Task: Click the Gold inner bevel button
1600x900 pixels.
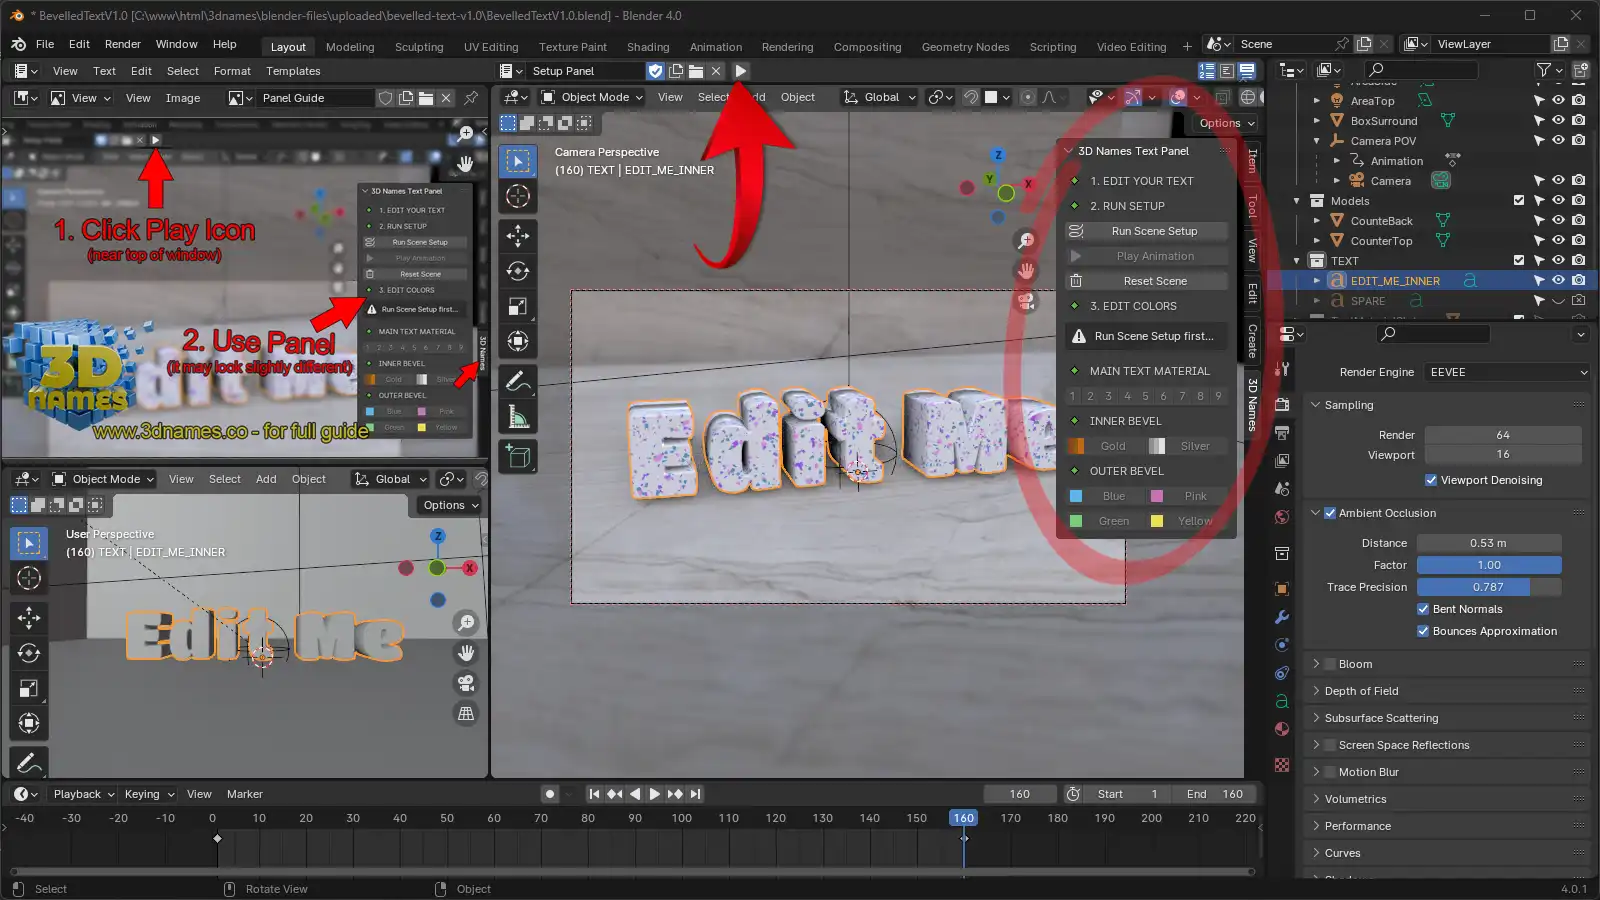Action: [x=1104, y=446]
